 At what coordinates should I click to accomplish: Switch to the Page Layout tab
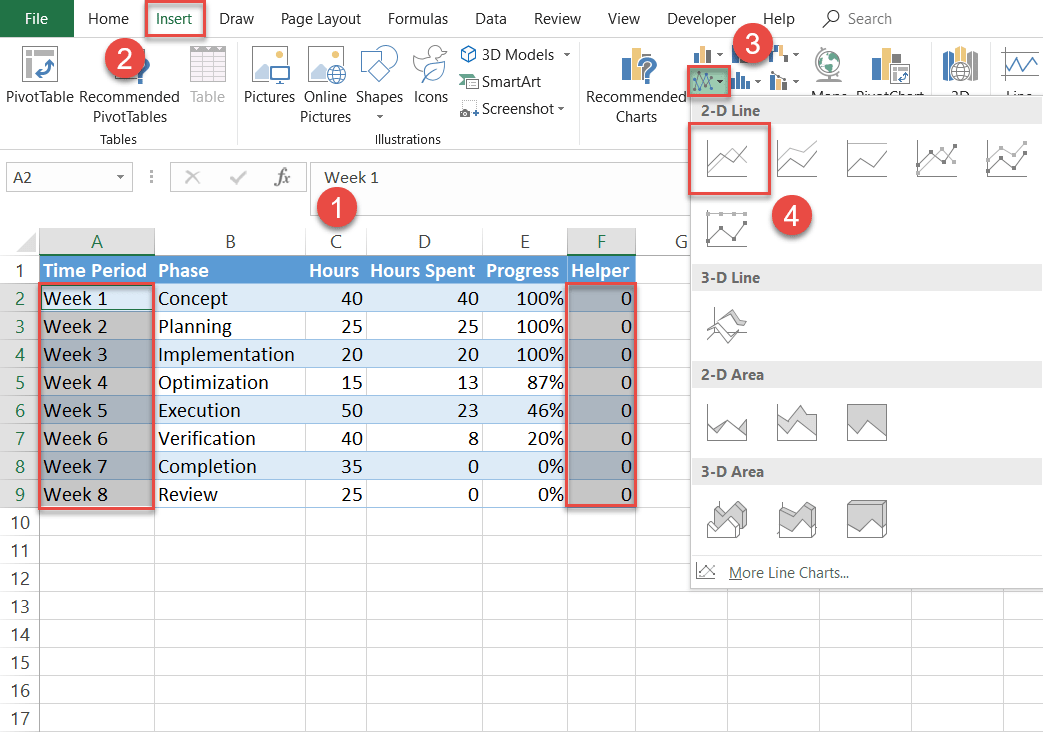[x=321, y=19]
